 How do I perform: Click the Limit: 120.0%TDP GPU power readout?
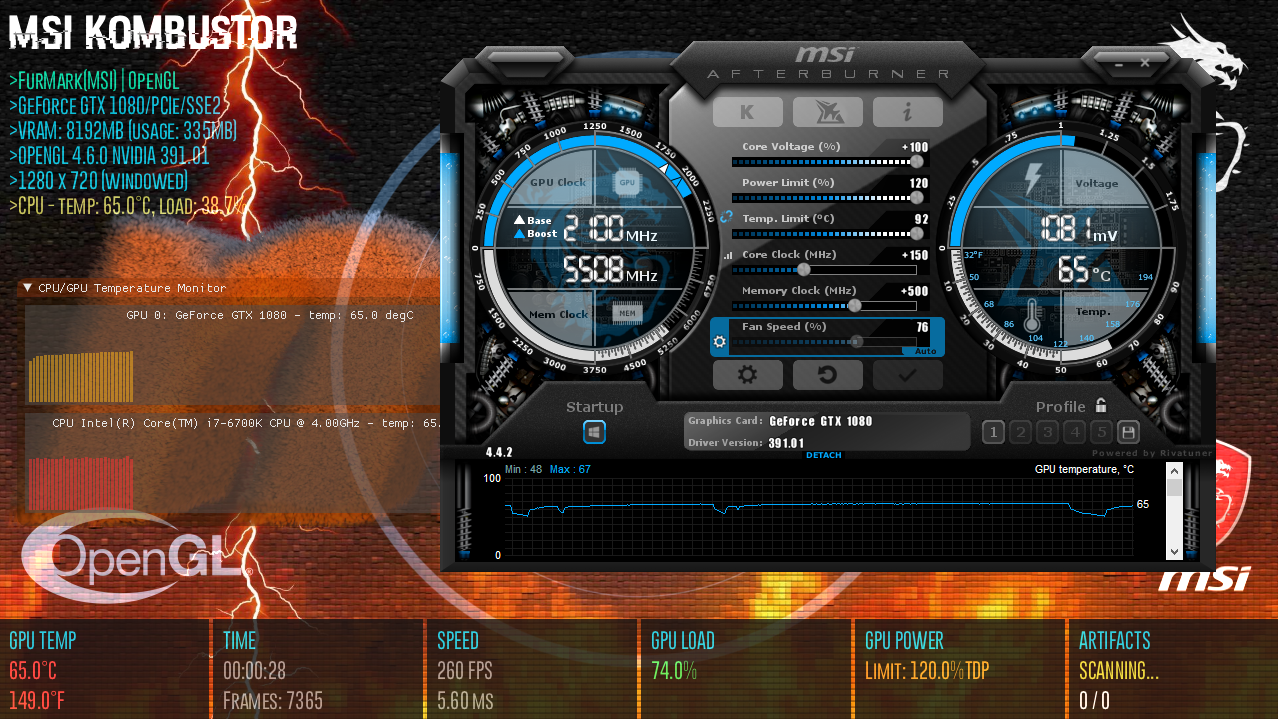[927, 670]
